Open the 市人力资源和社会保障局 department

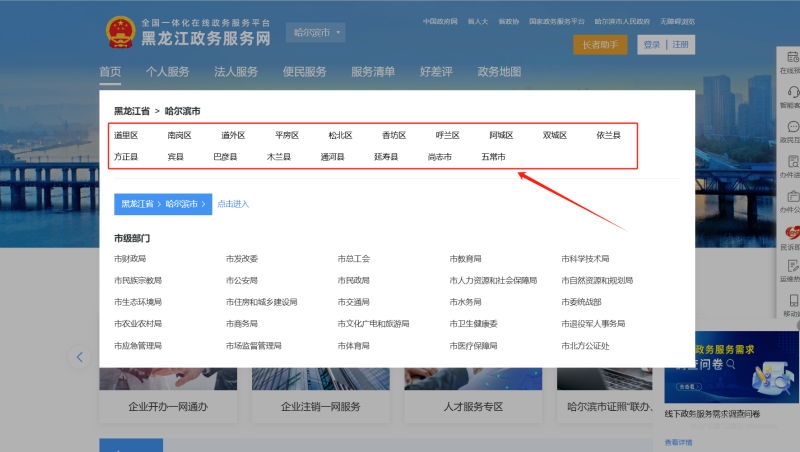(x=493, y=280)
